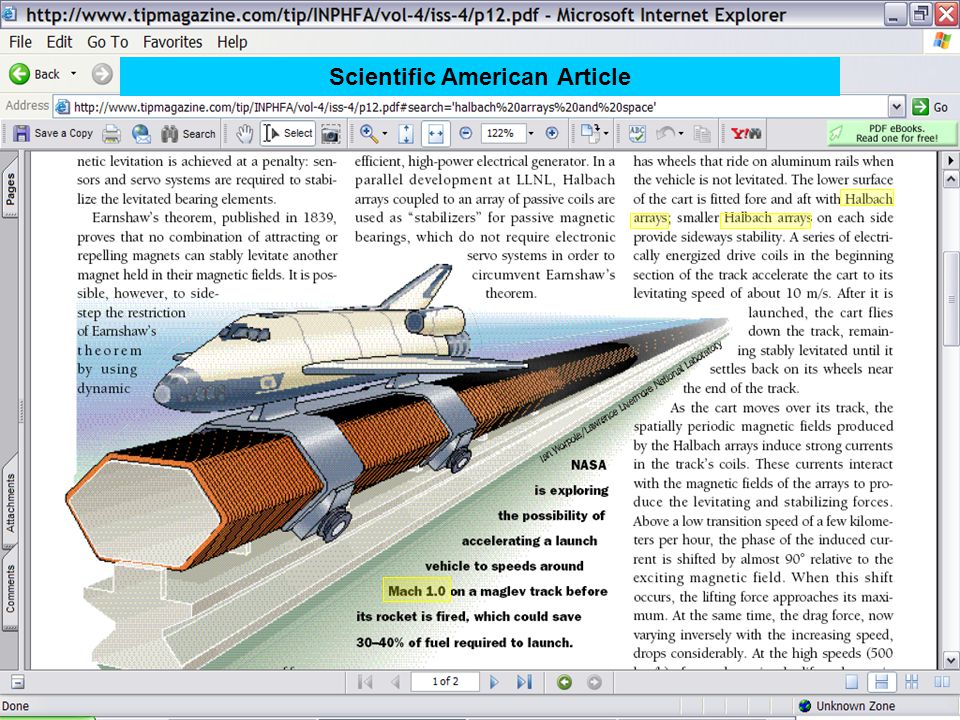This screenshot has width=960, height=720.
Task: Click the vertical scrollbar thumb
Action: (951, 298)
